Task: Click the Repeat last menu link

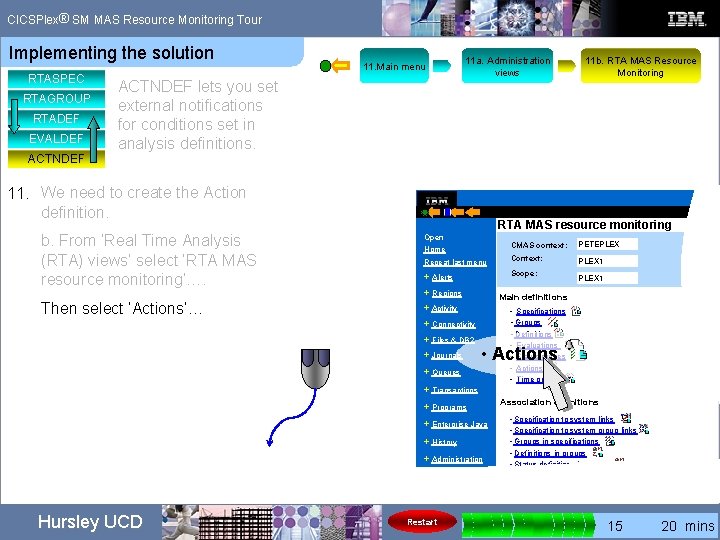Action: click(455, 262)
